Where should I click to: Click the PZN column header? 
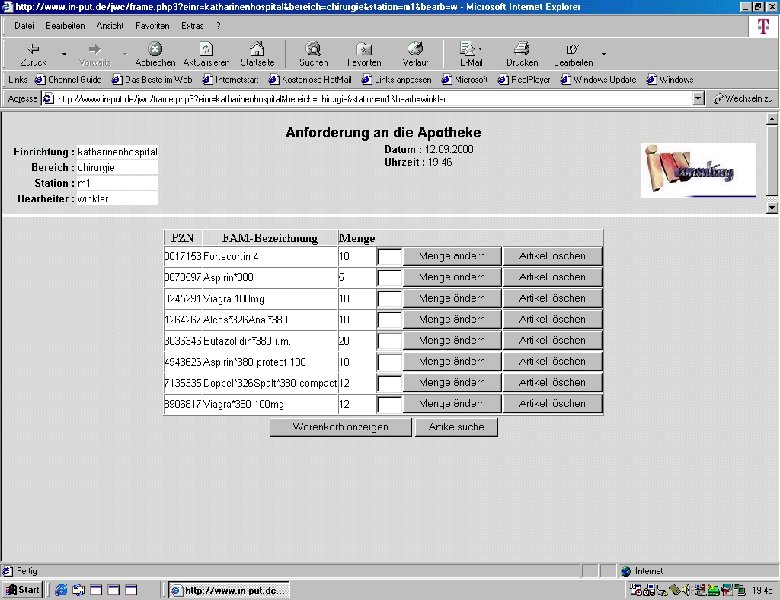click(183, 238)
